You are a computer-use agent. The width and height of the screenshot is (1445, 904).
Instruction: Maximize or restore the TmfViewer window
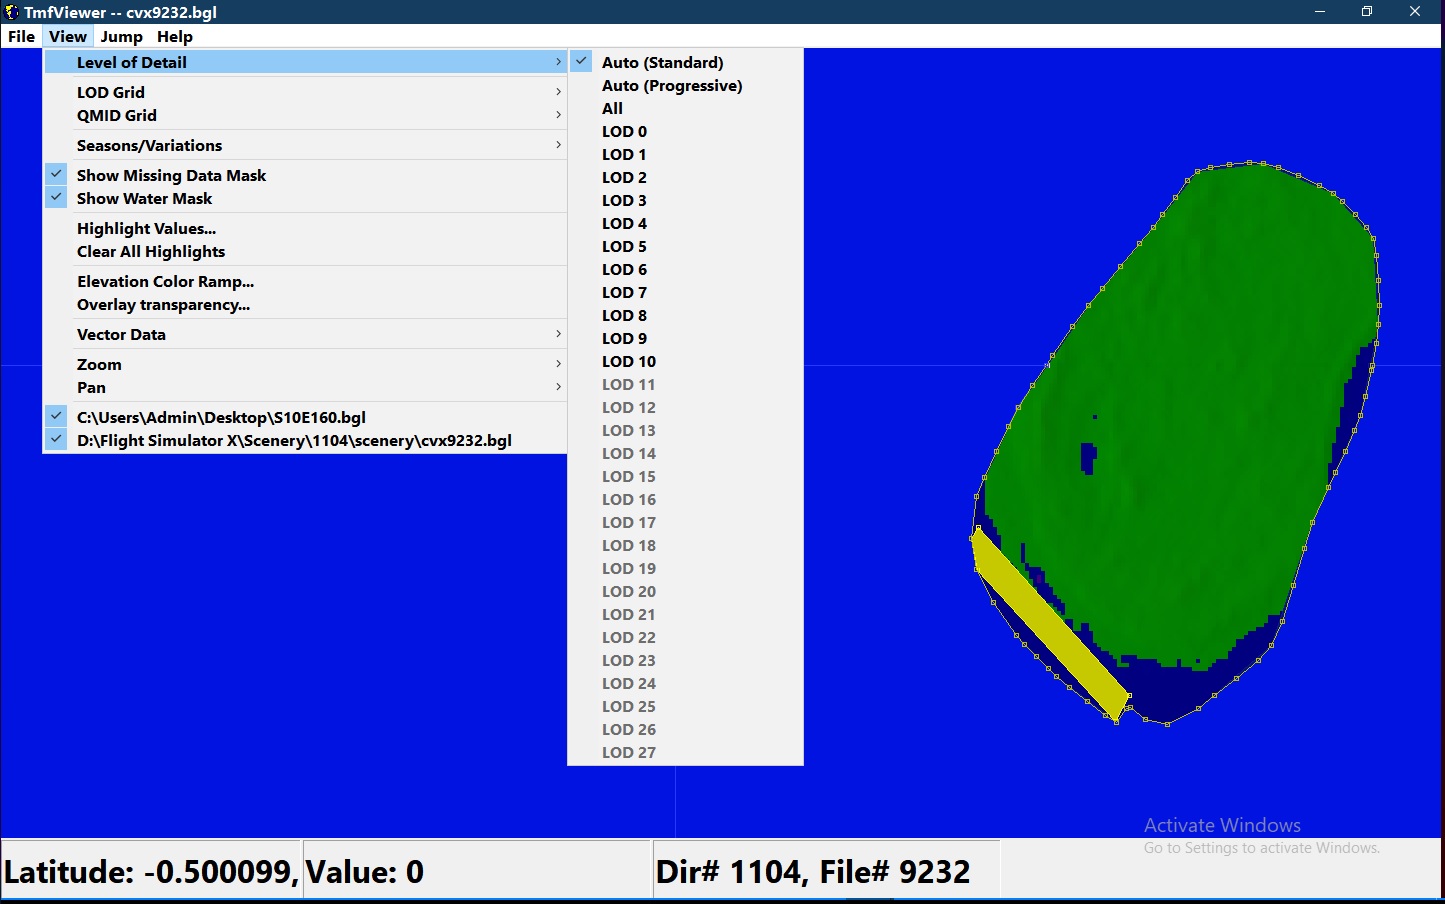click(1367, 12)
